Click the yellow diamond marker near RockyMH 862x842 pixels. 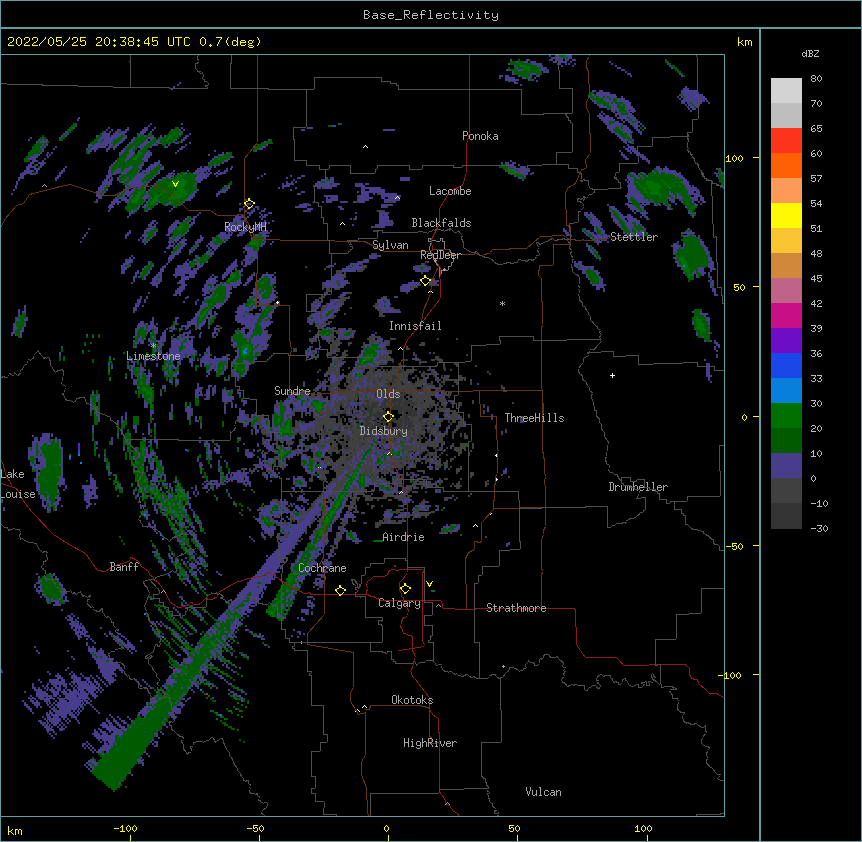249,204
